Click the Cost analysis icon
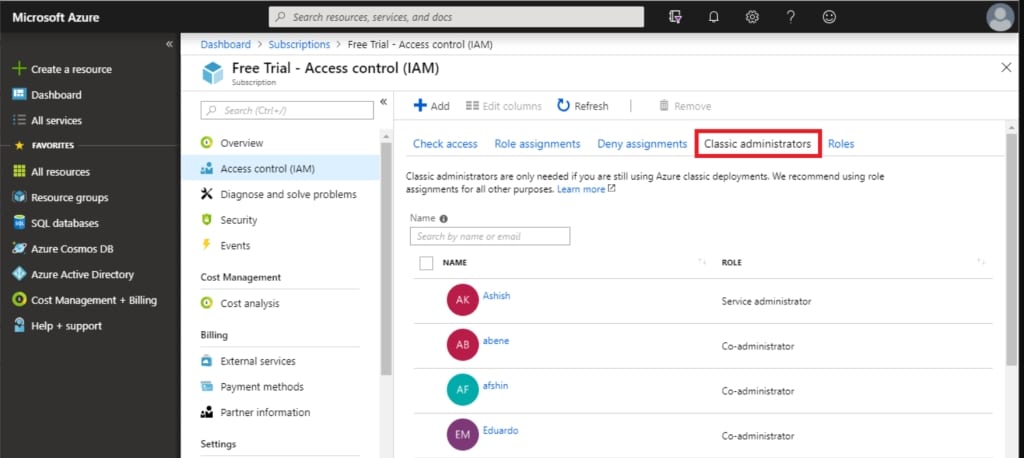The width and height of the screenshot is (1024, 458). click(207, 303)
